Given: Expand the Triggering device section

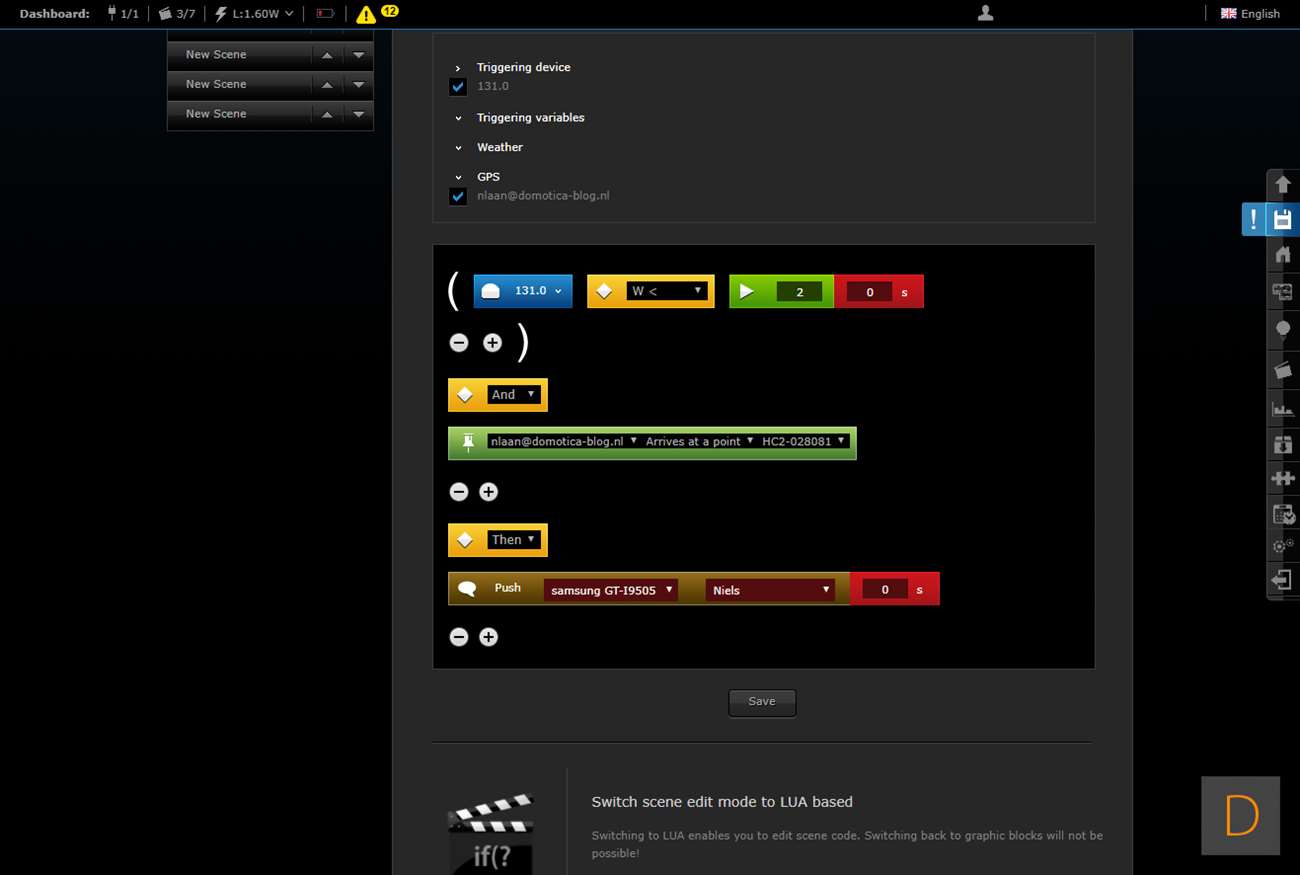Looking at the screenshot, I should click(x=458, y=68).
